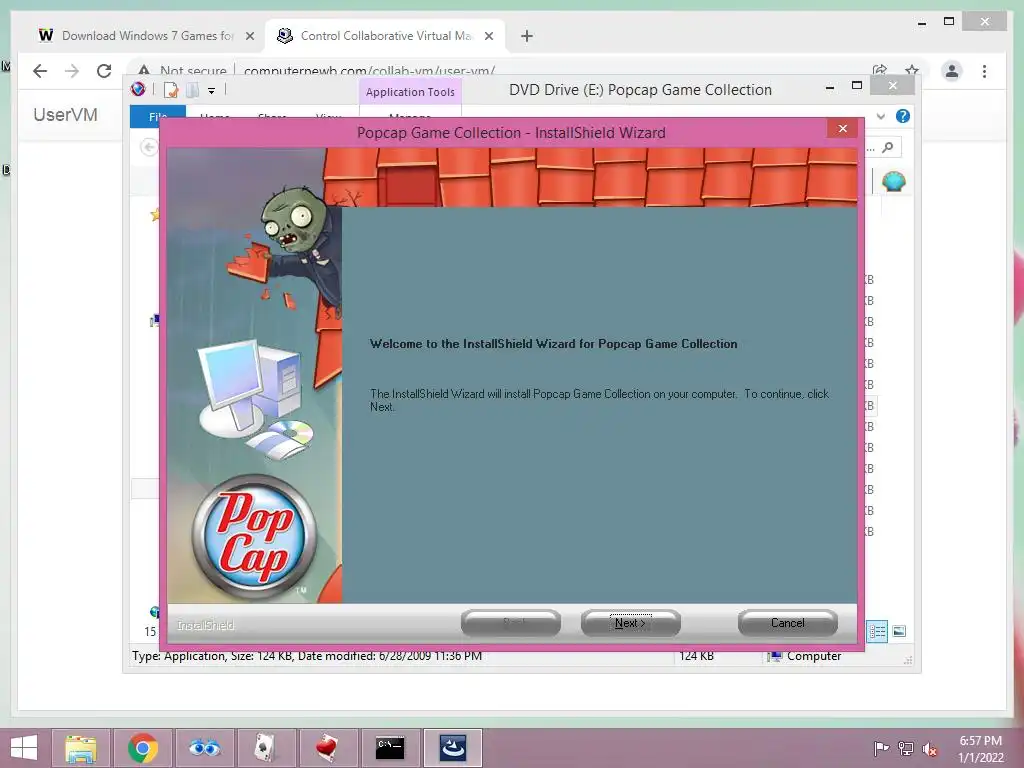This screenshot has width=1024, height=768.
Task: Switch to Download Windows 7 Games tab
Action: click(147, 36)
